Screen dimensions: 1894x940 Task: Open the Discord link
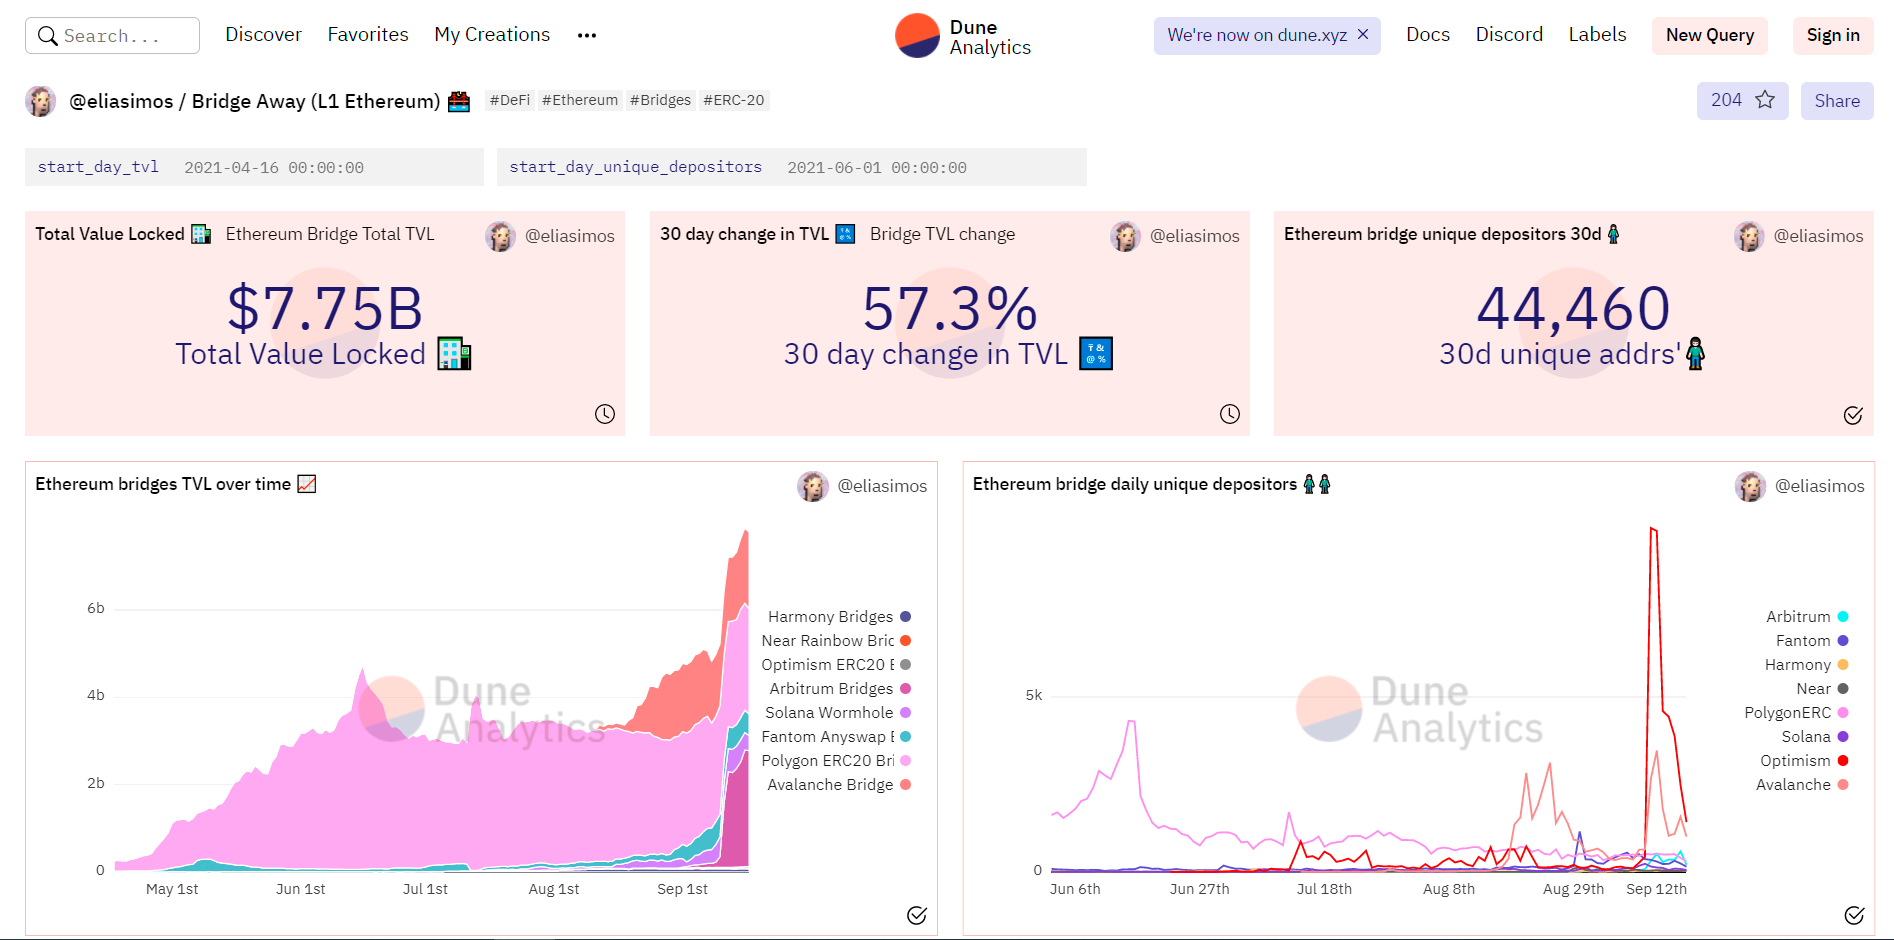click(1509, 35)
